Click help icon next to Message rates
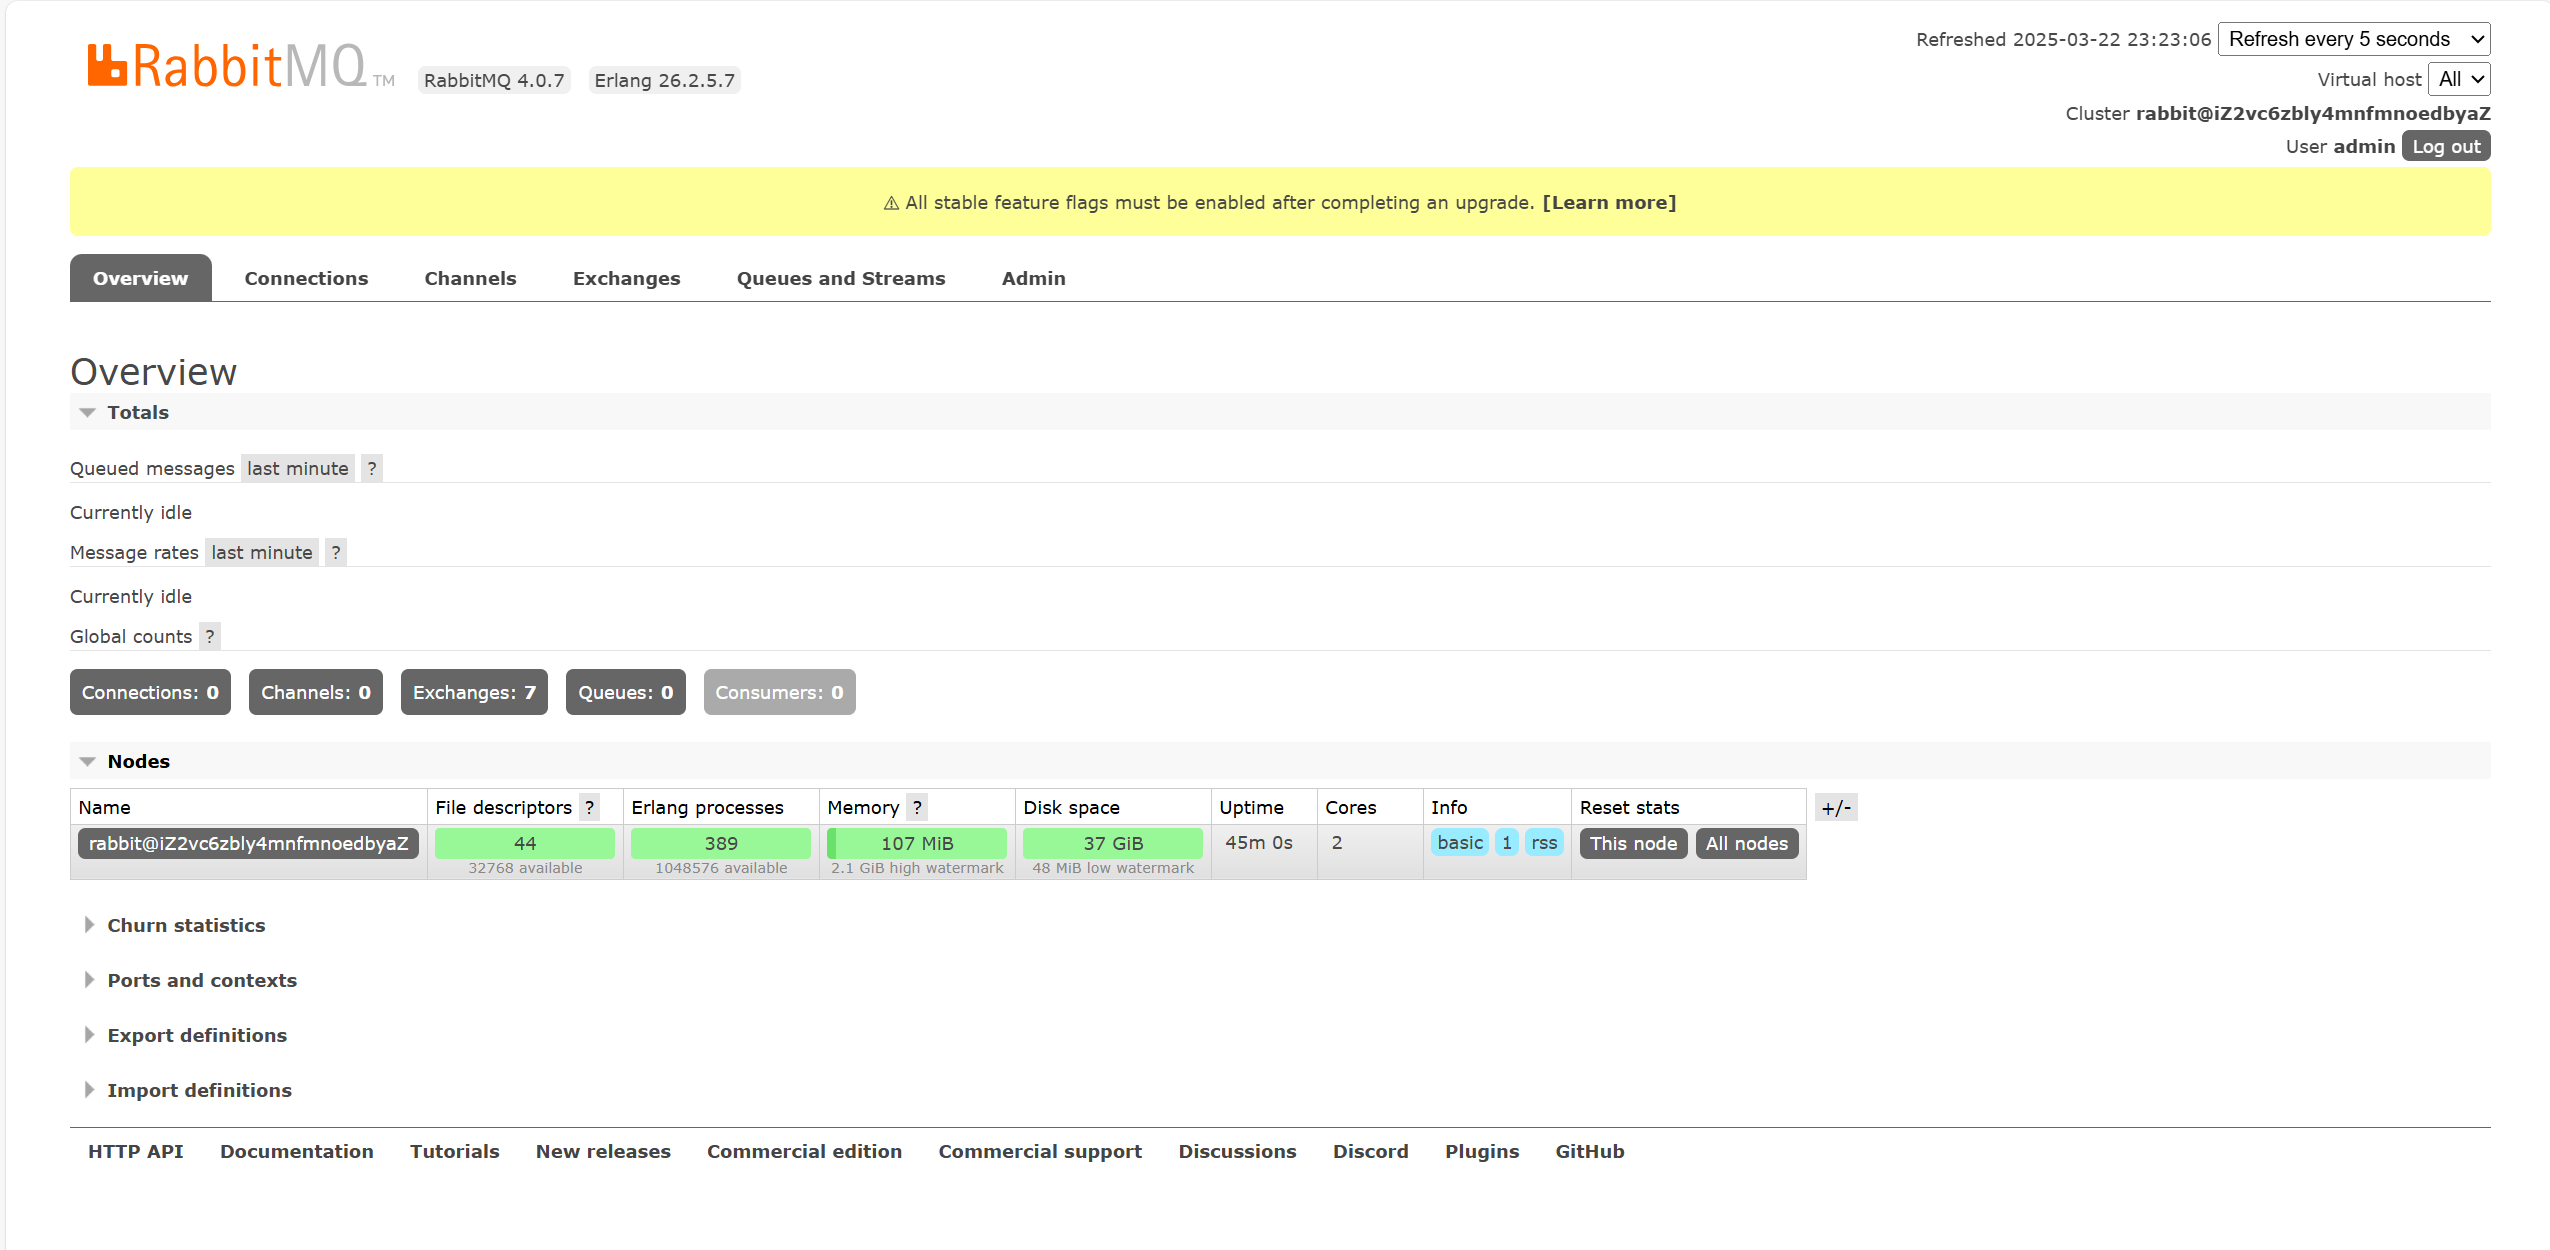The width and height of the screenshot is (2550, 1250). pos(336,552)
